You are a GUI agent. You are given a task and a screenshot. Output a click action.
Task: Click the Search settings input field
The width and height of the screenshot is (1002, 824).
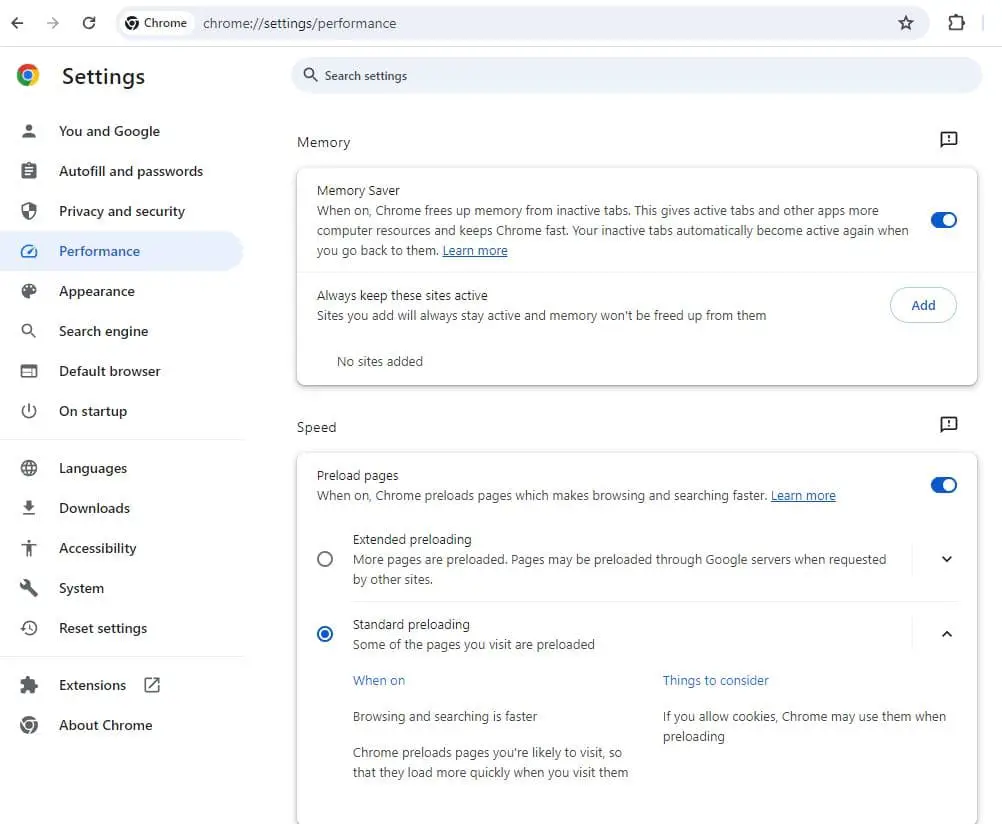click(636, 75)
